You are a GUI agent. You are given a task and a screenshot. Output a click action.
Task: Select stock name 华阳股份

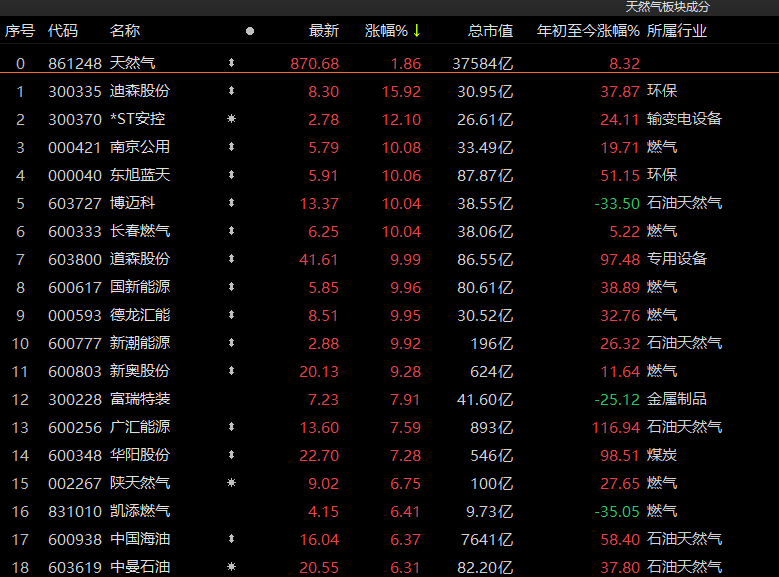140,455
